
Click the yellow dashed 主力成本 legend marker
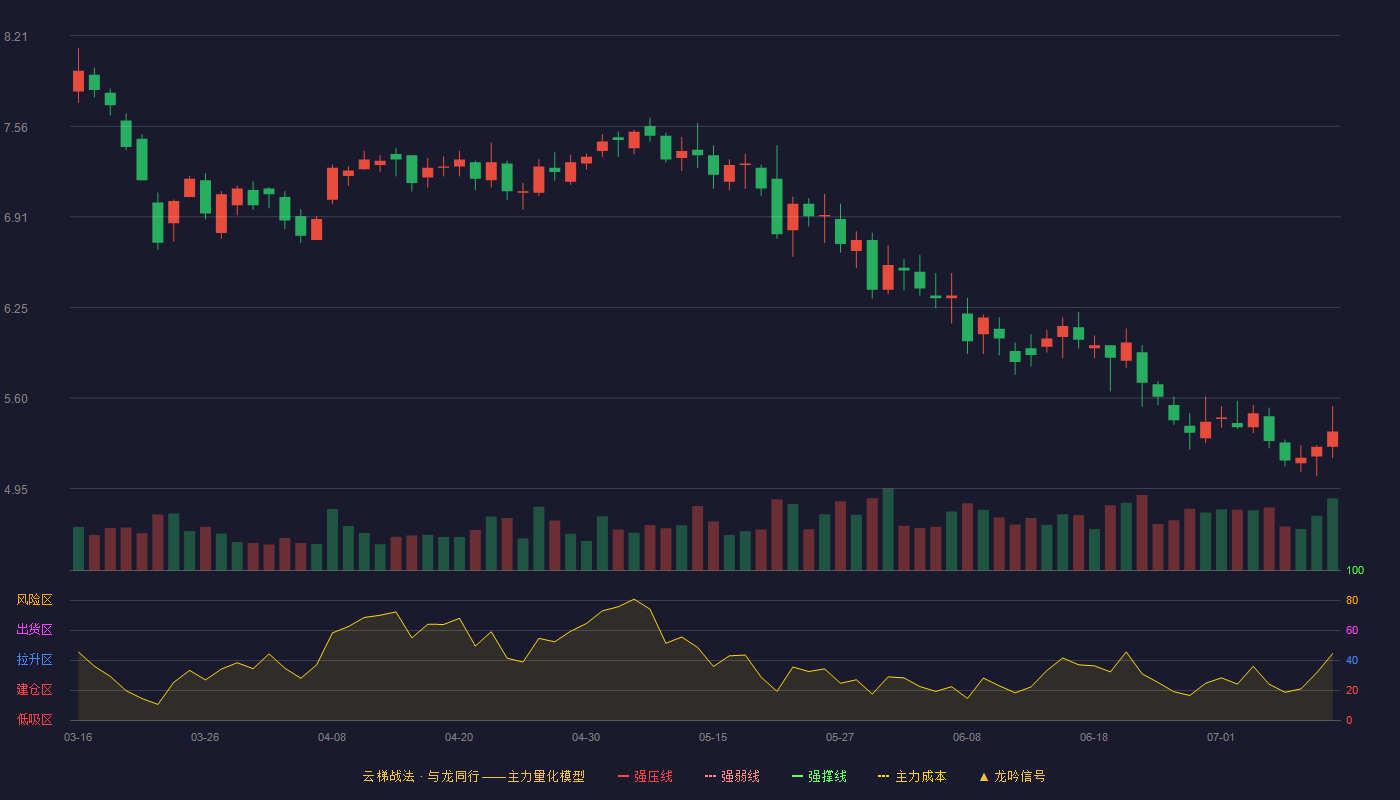point(884,776)
